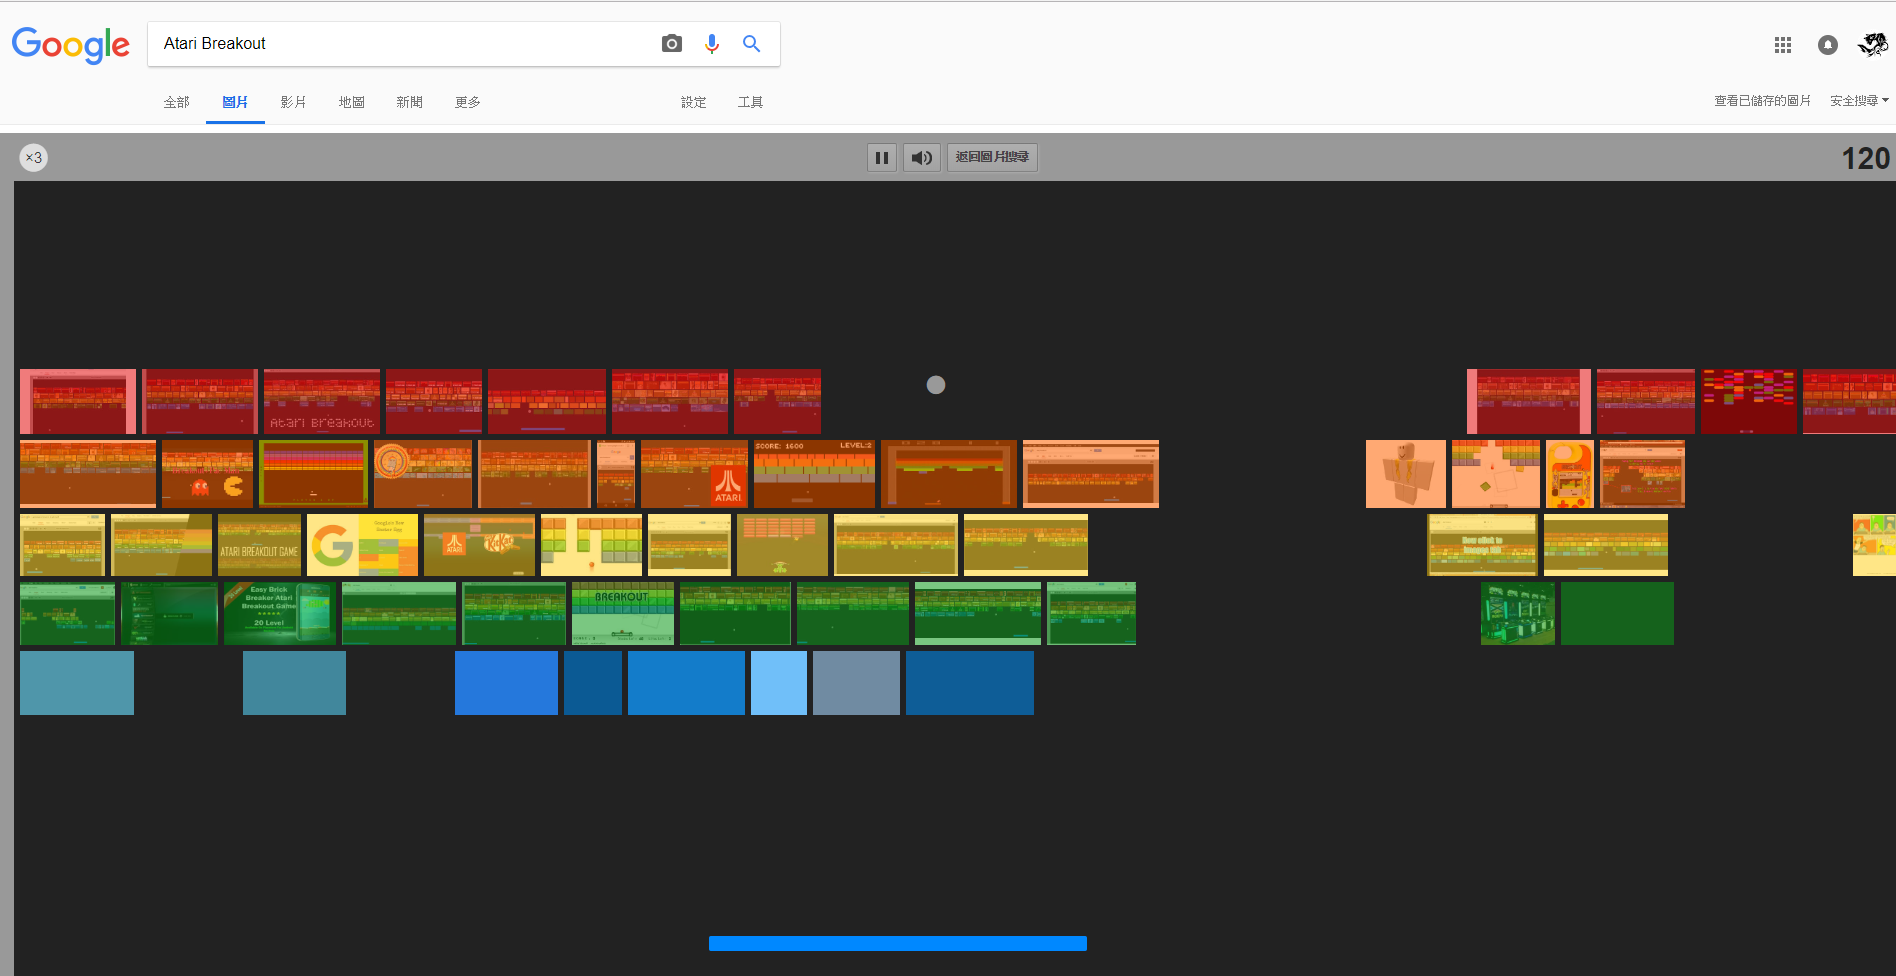Open the 新聞 tab
This screenshot has width=1896, height=976.
coord(409,102)
